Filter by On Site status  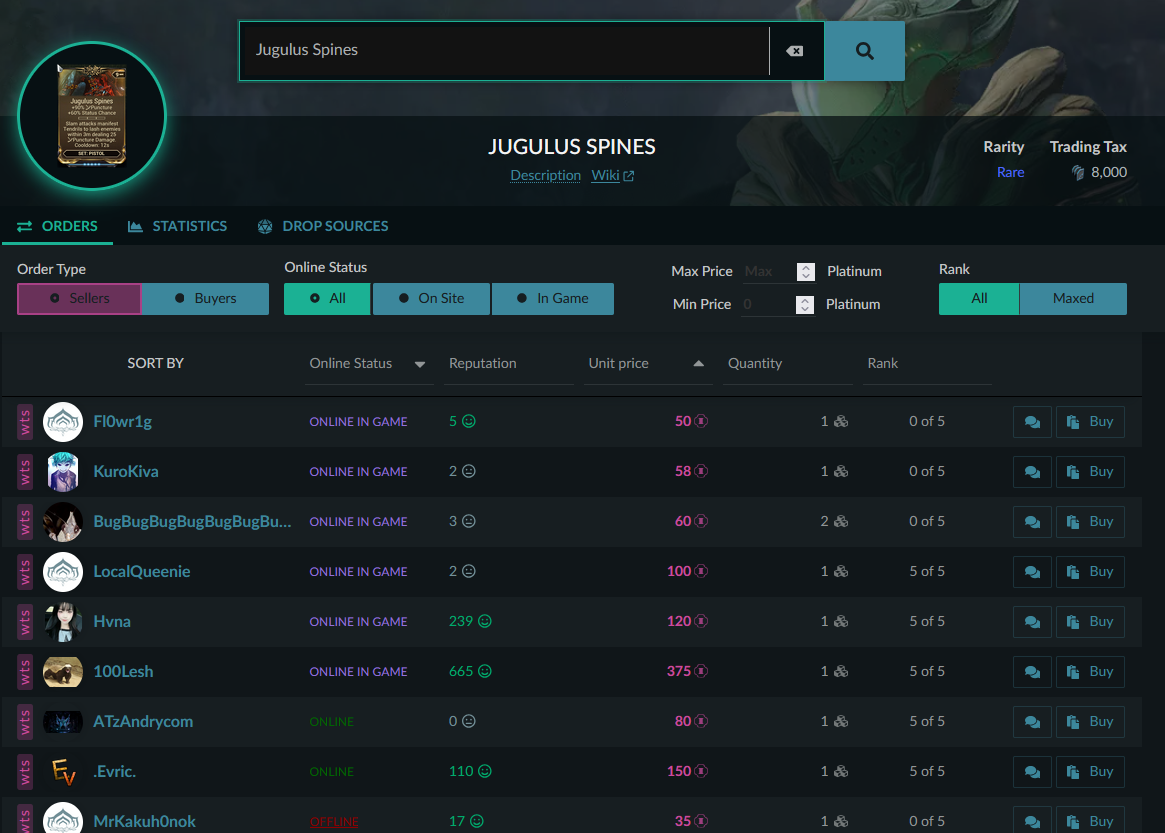431,298
